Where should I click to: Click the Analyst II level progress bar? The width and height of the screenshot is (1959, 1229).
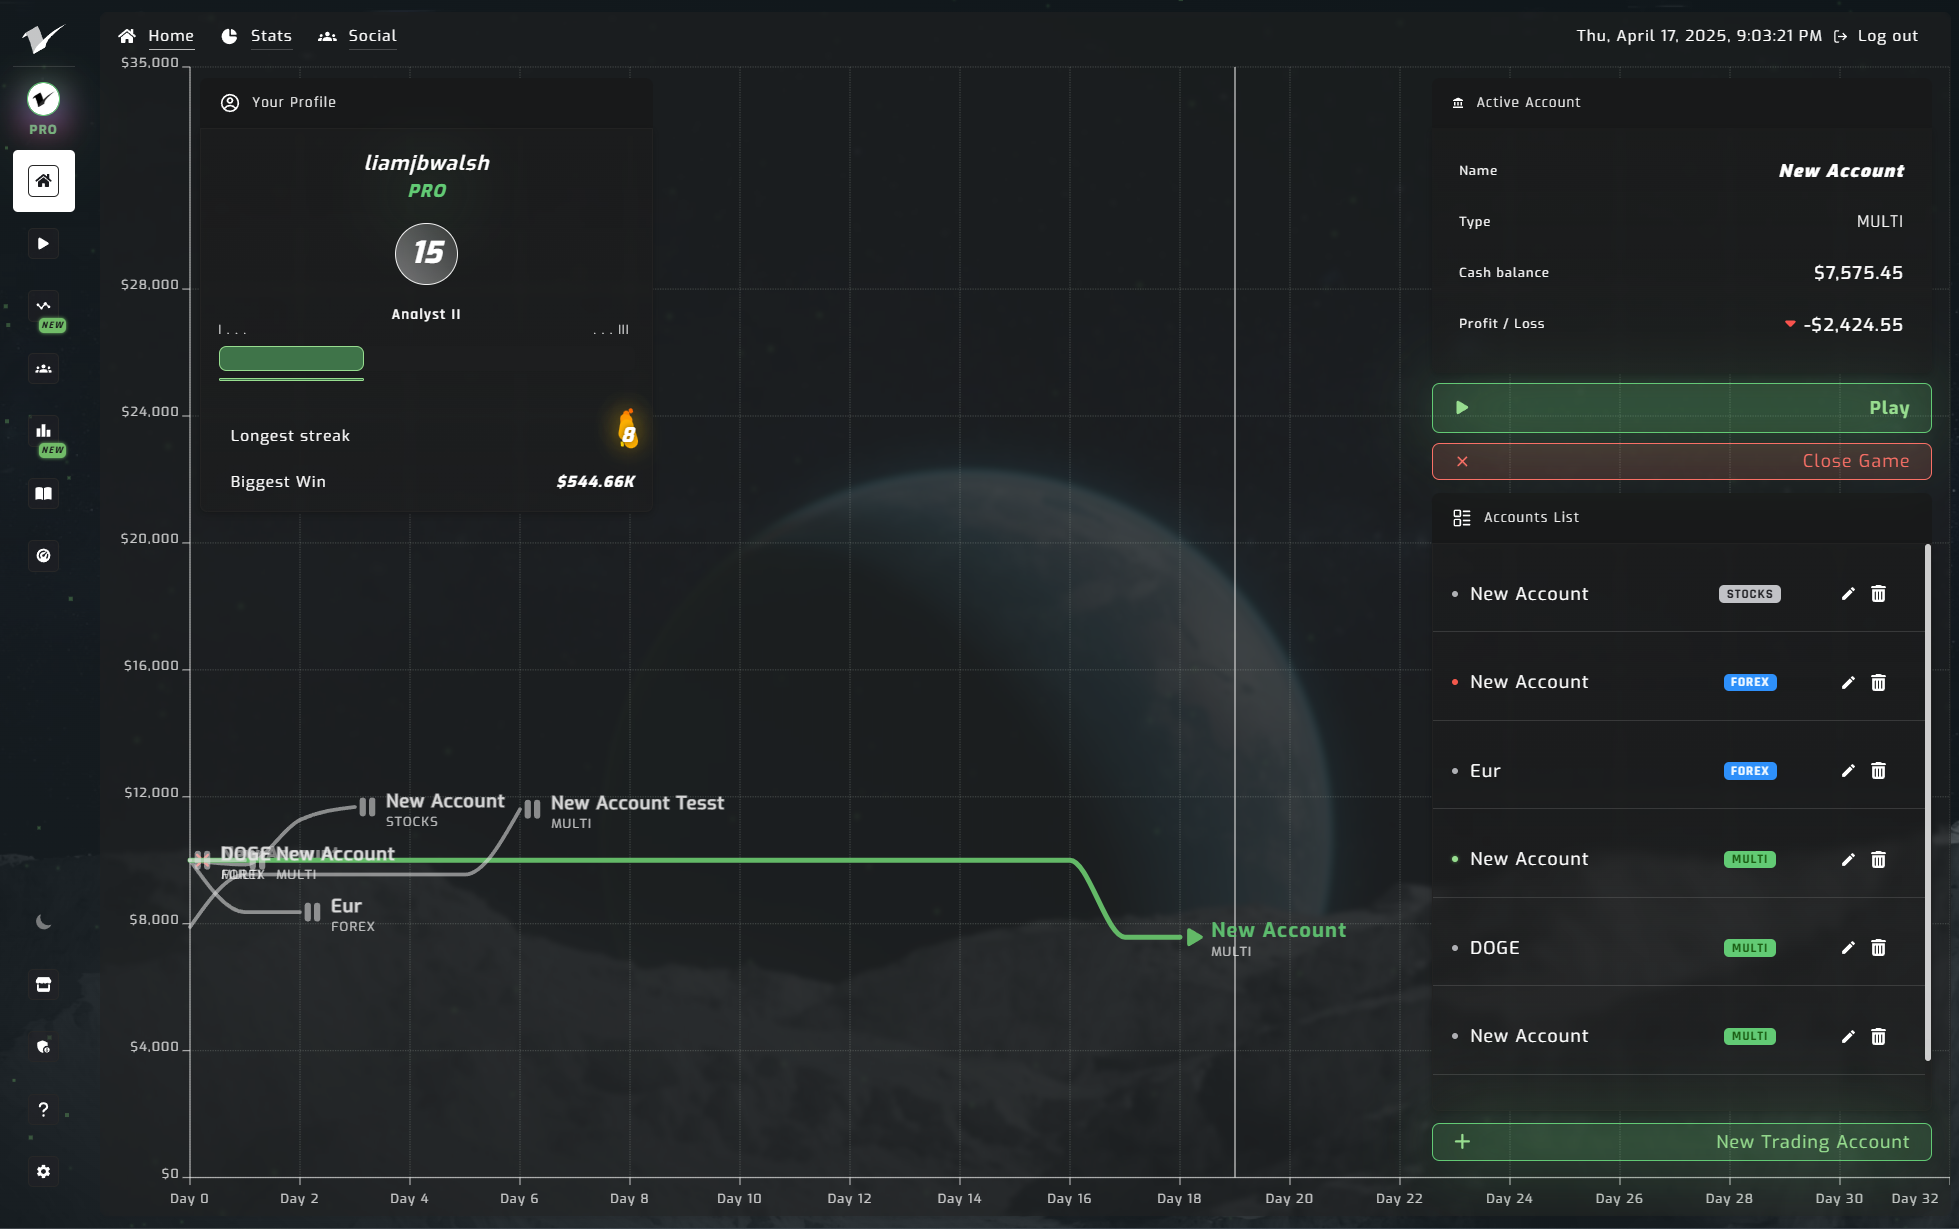pos(291,358)
